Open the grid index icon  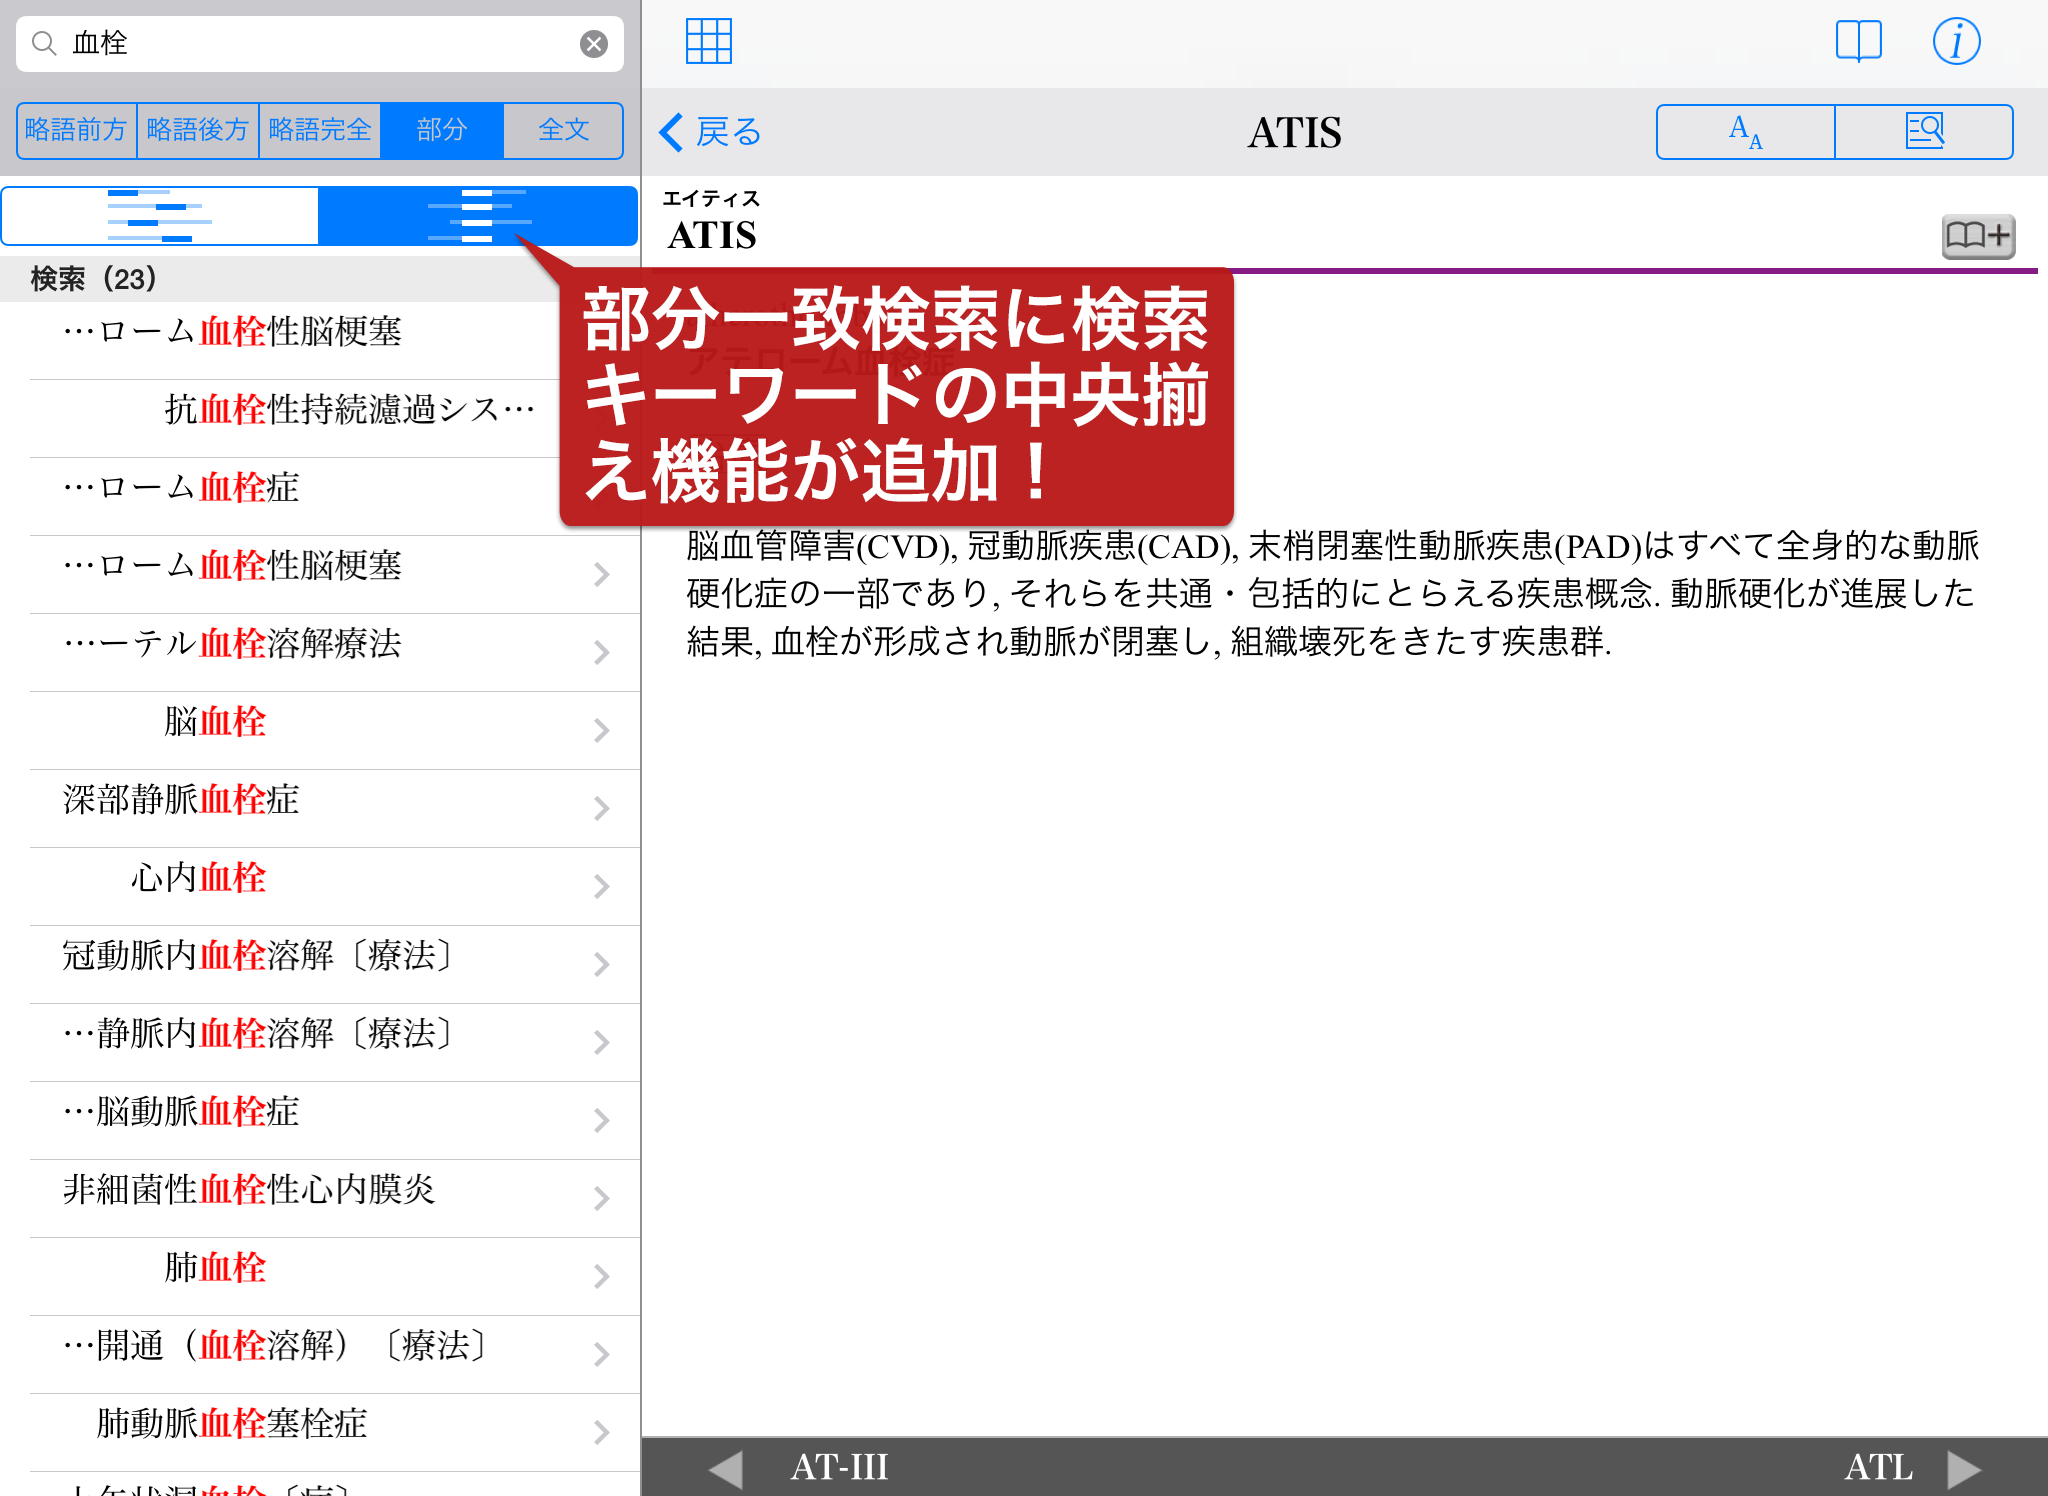[x=709, y=42]
